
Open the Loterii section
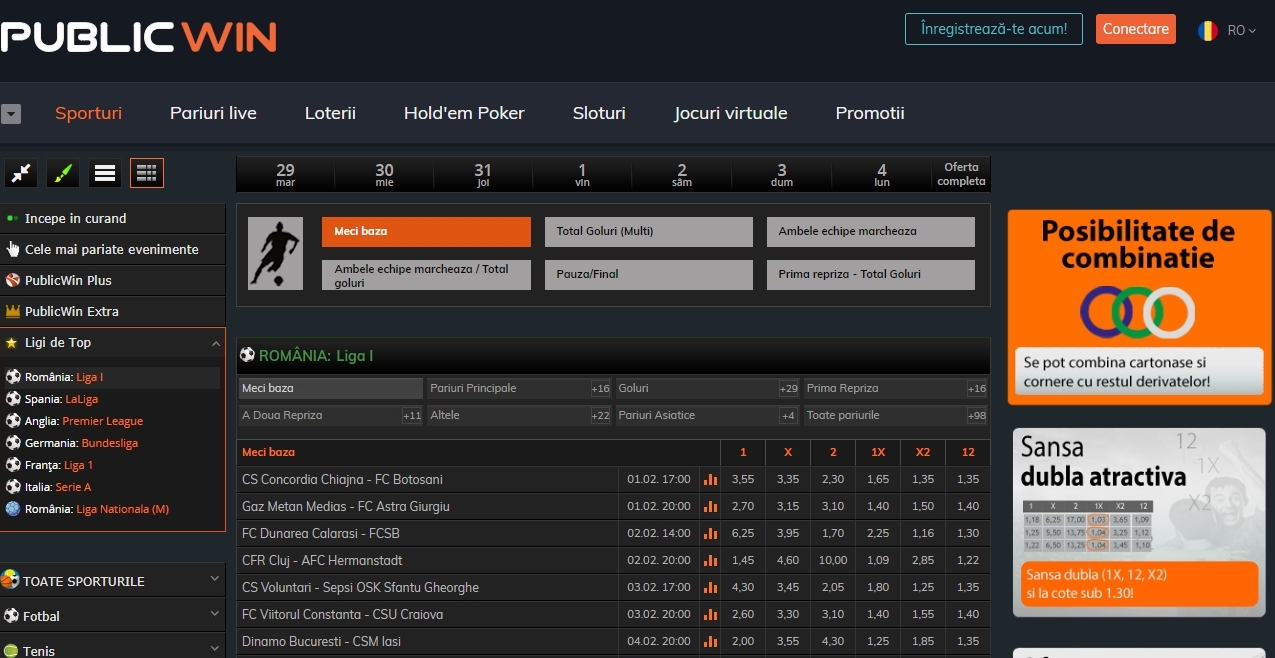[330, 113]
